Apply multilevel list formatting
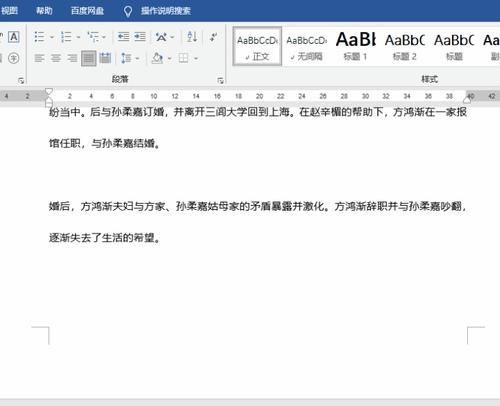 93,37
